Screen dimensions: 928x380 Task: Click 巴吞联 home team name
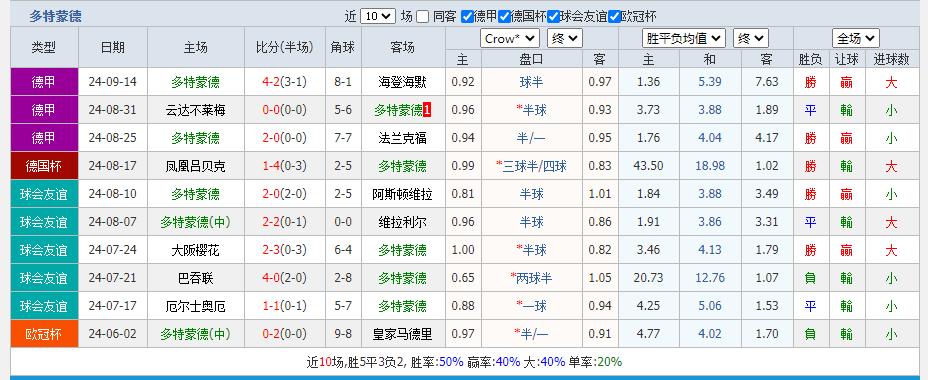click(195, 278)
